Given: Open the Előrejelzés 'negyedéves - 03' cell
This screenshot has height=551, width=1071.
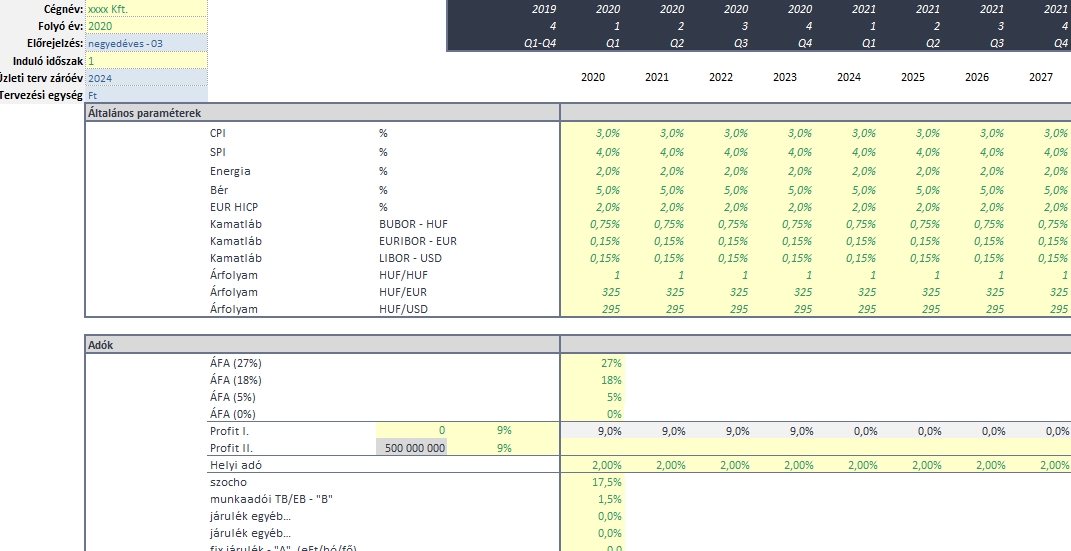Looking at the screenshot, I should 146,43.
